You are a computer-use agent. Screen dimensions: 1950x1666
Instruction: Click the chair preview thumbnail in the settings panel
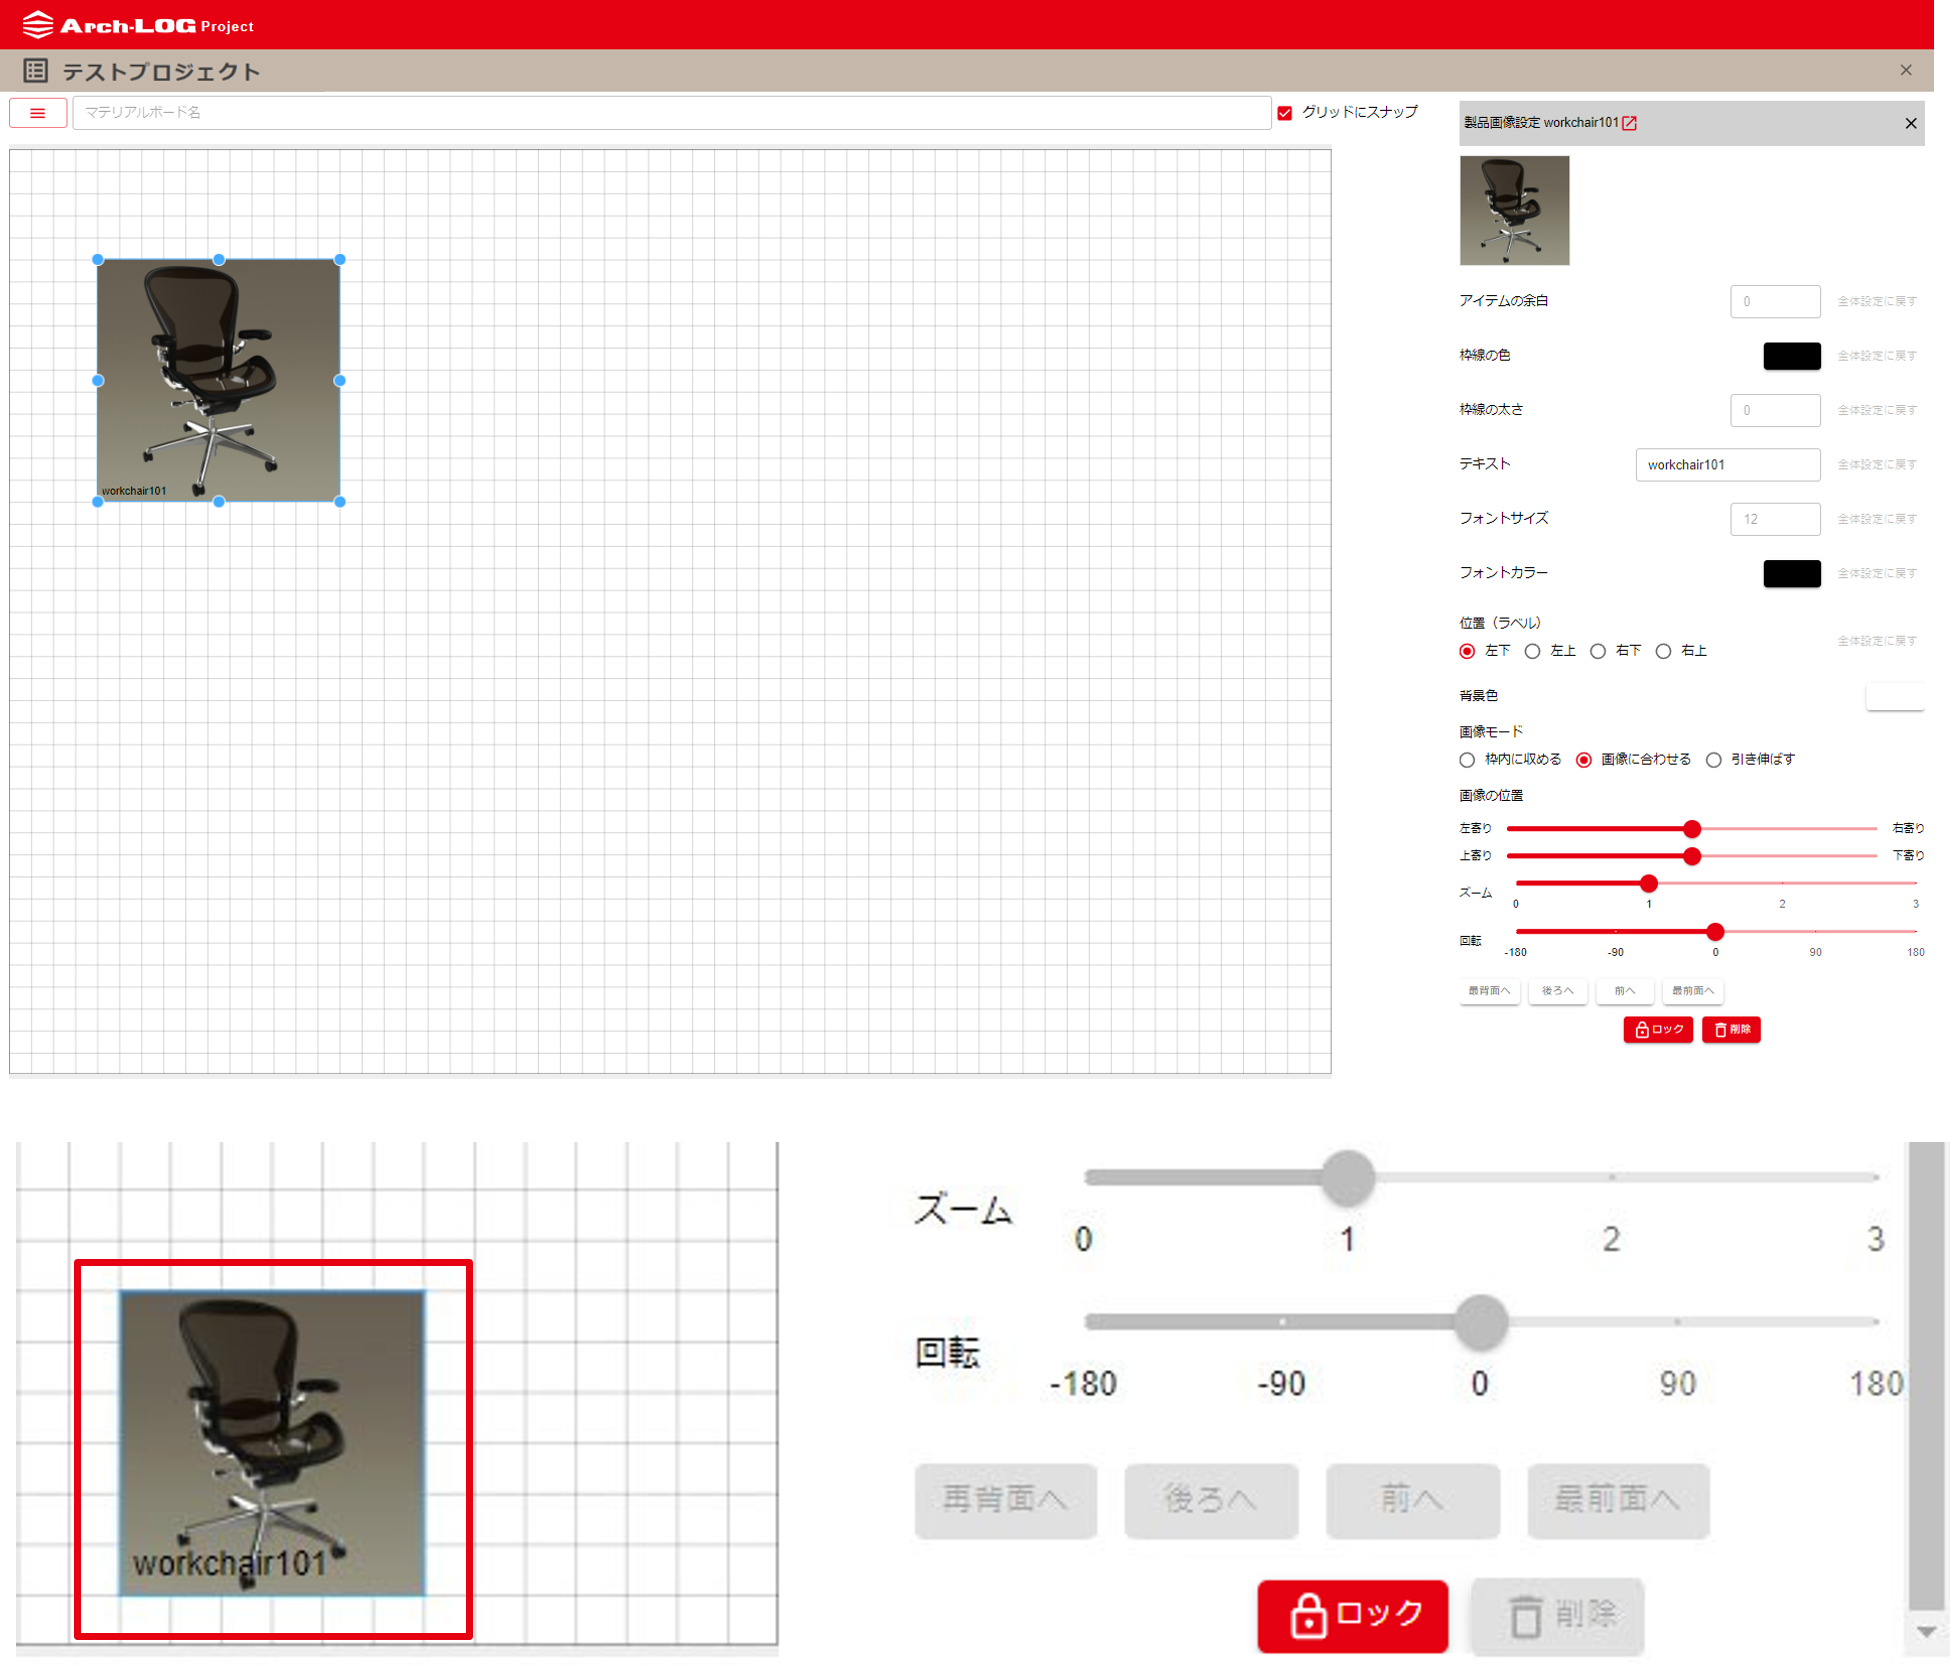click(x=1514, y=210)
